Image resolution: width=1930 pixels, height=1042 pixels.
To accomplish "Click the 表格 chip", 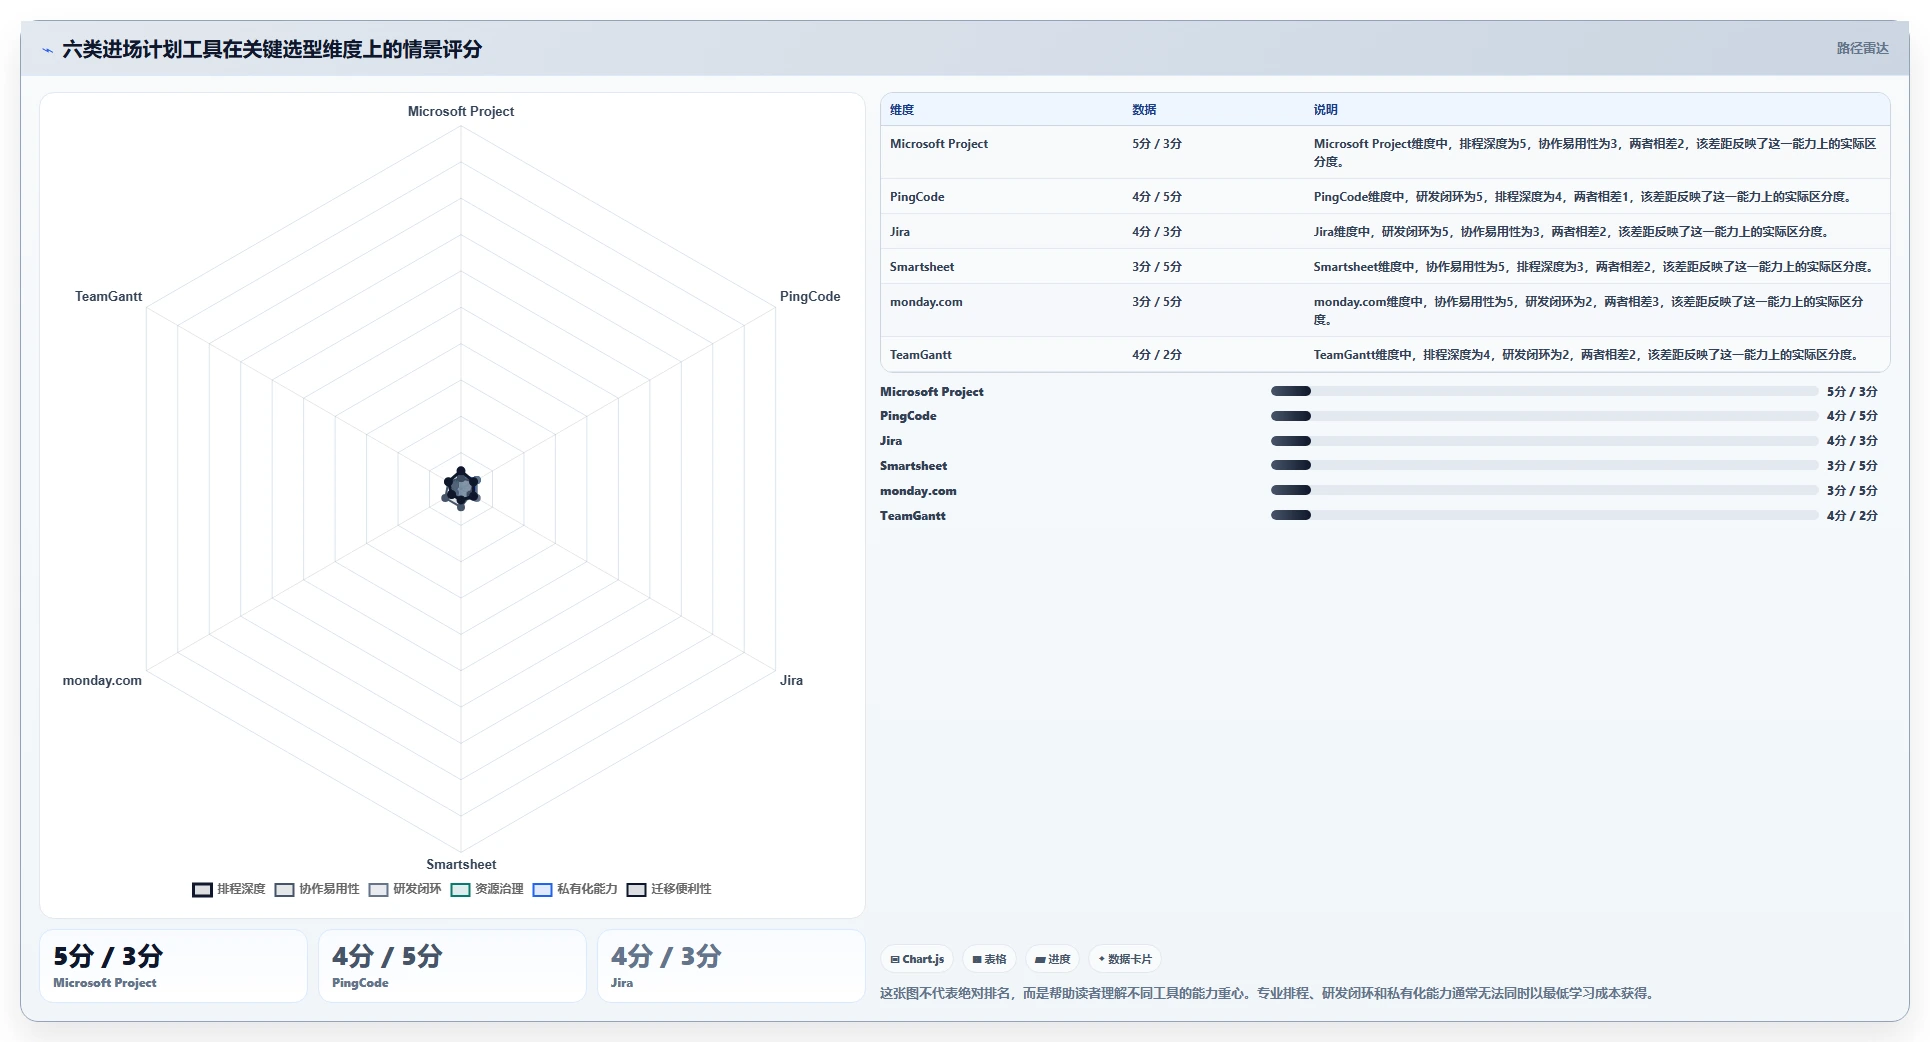I will 990,959.
